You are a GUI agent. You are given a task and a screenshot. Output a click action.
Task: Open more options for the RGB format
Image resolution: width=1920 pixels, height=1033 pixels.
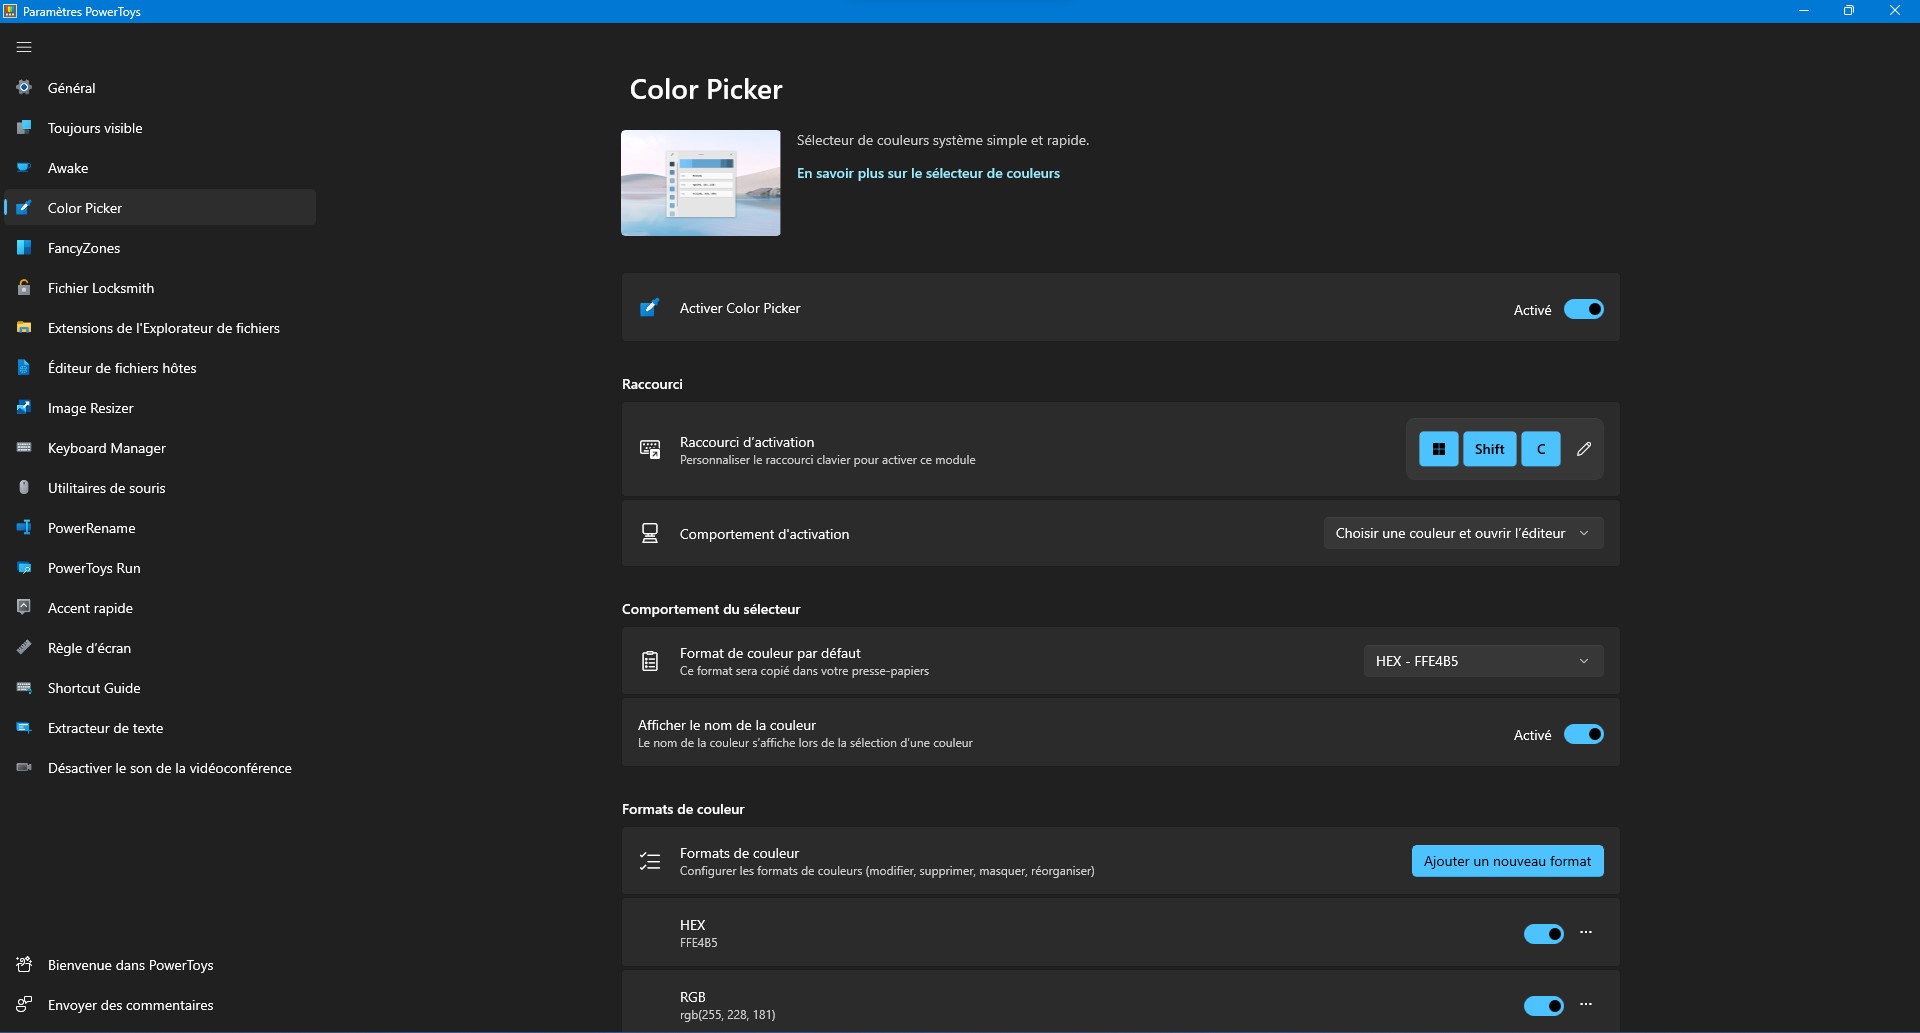pyautogui.click(x=1586, y=1005)
